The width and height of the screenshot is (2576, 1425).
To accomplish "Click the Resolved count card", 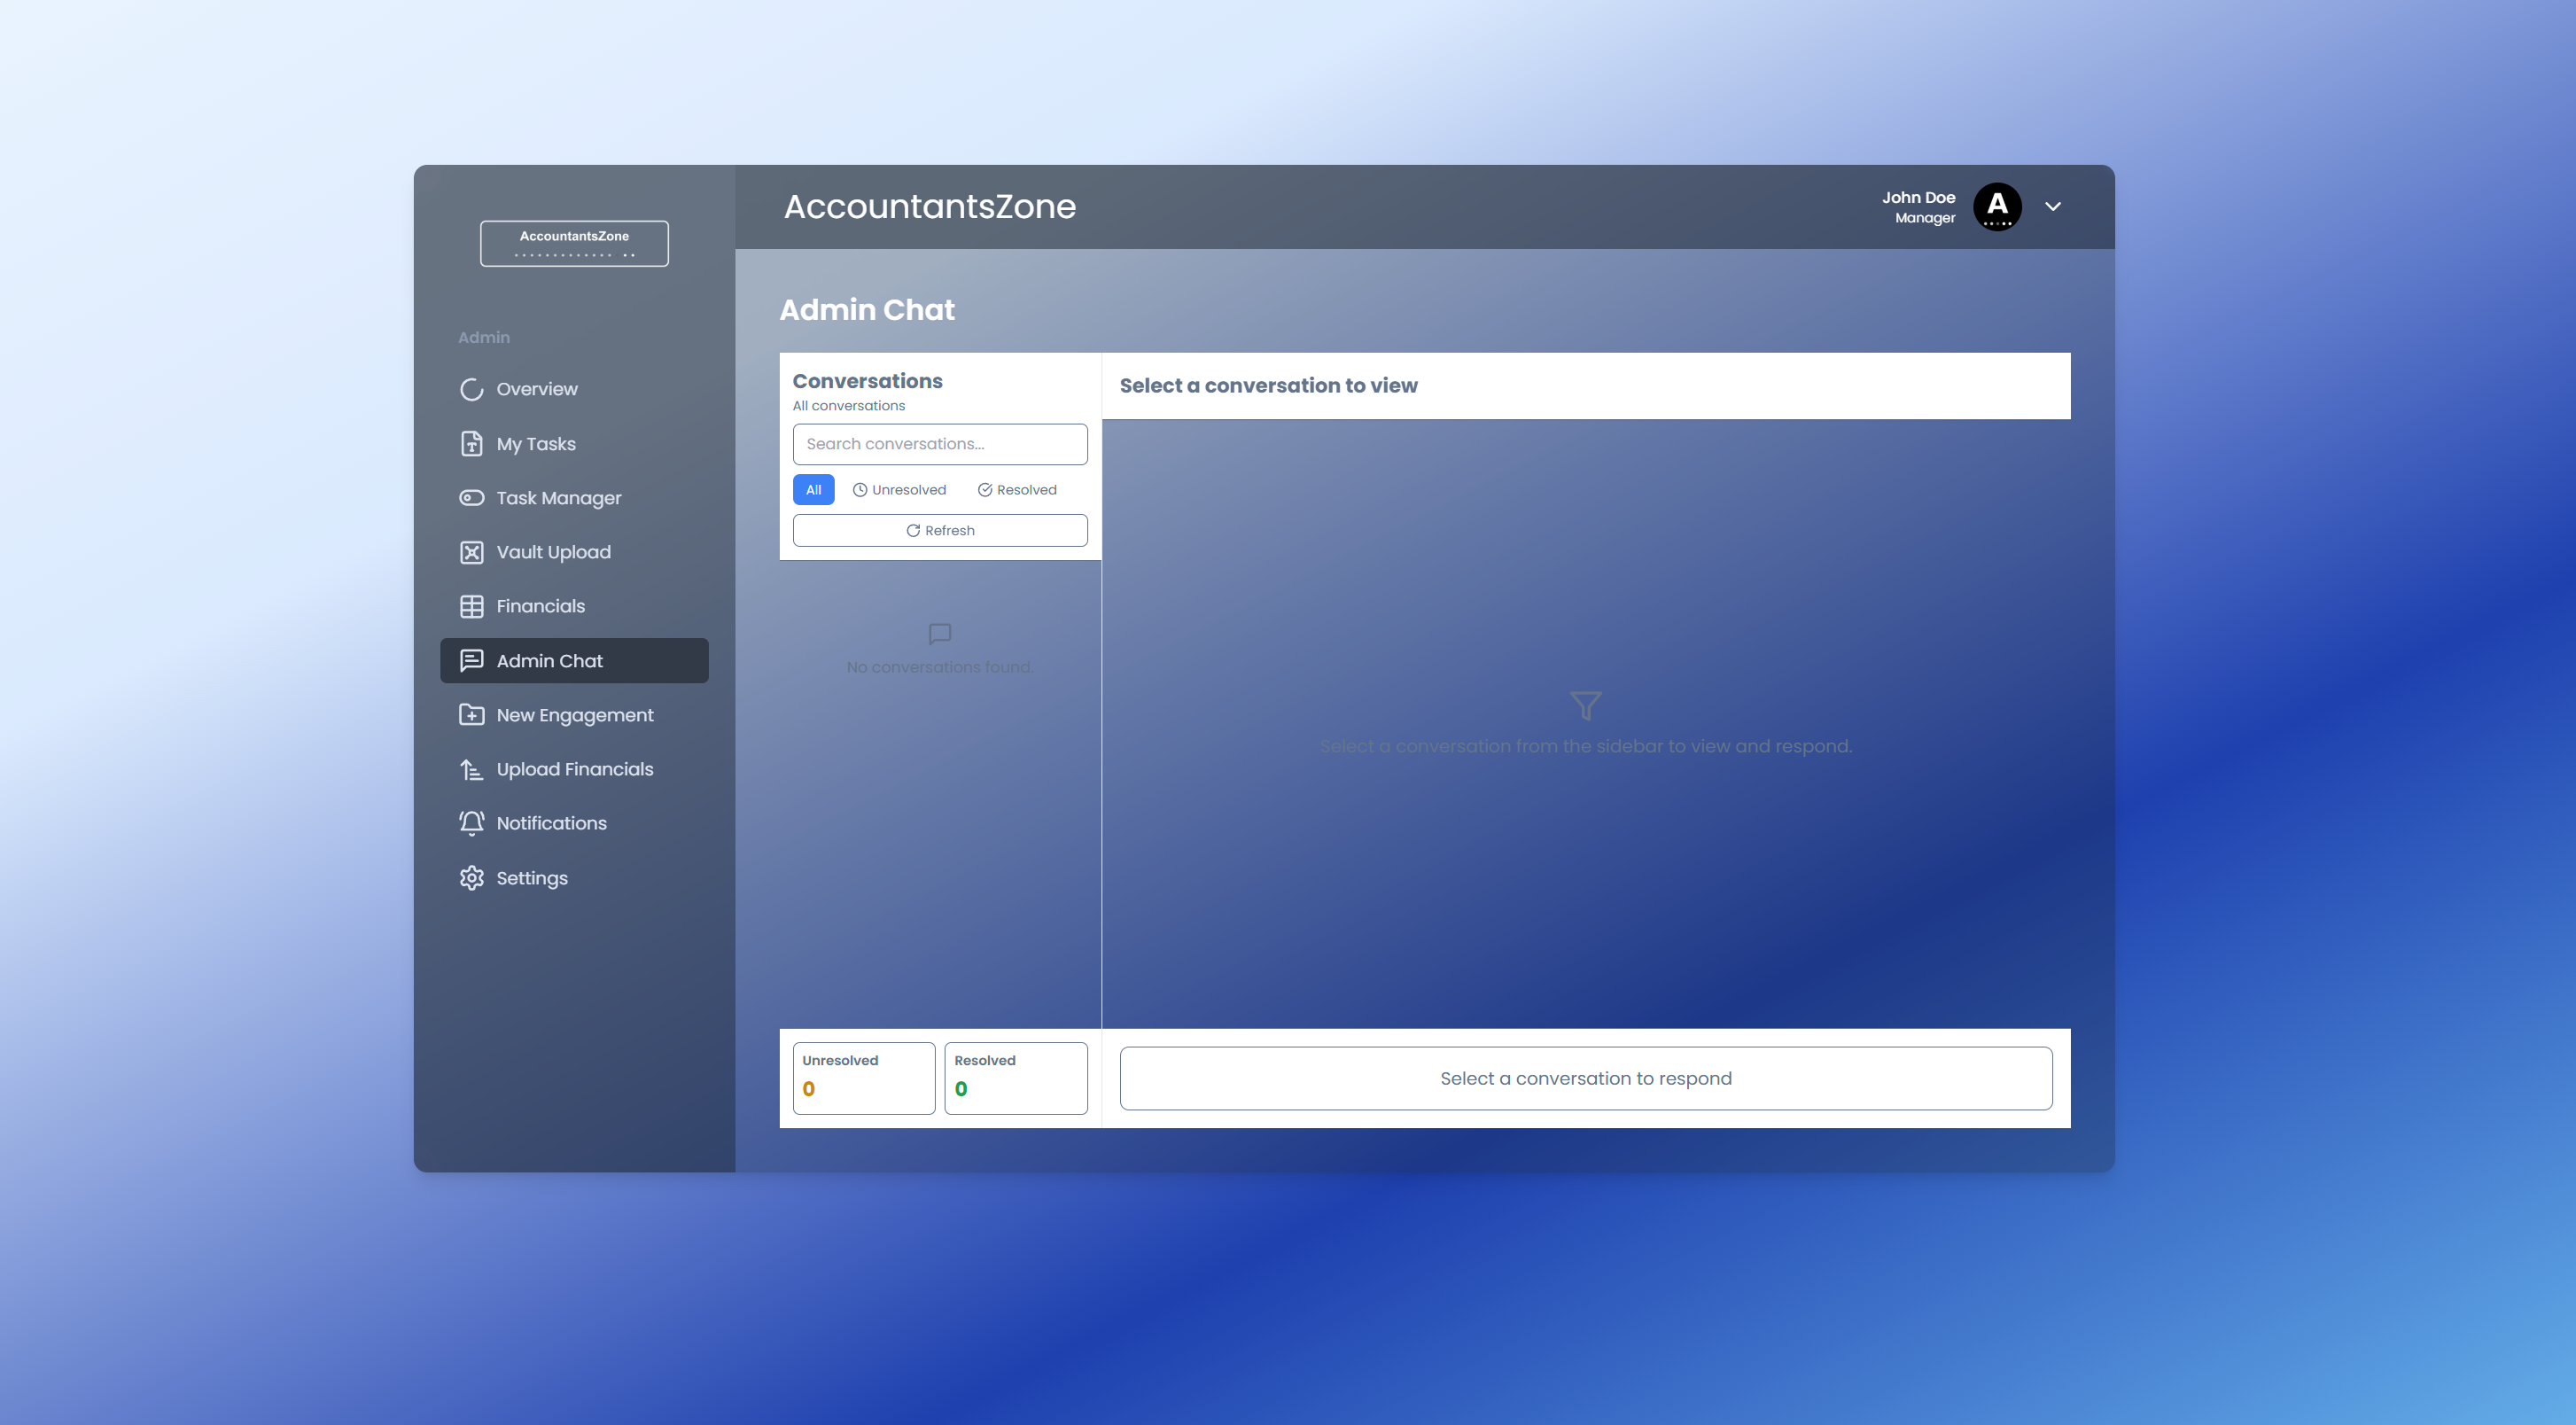I will 1016,1078.
